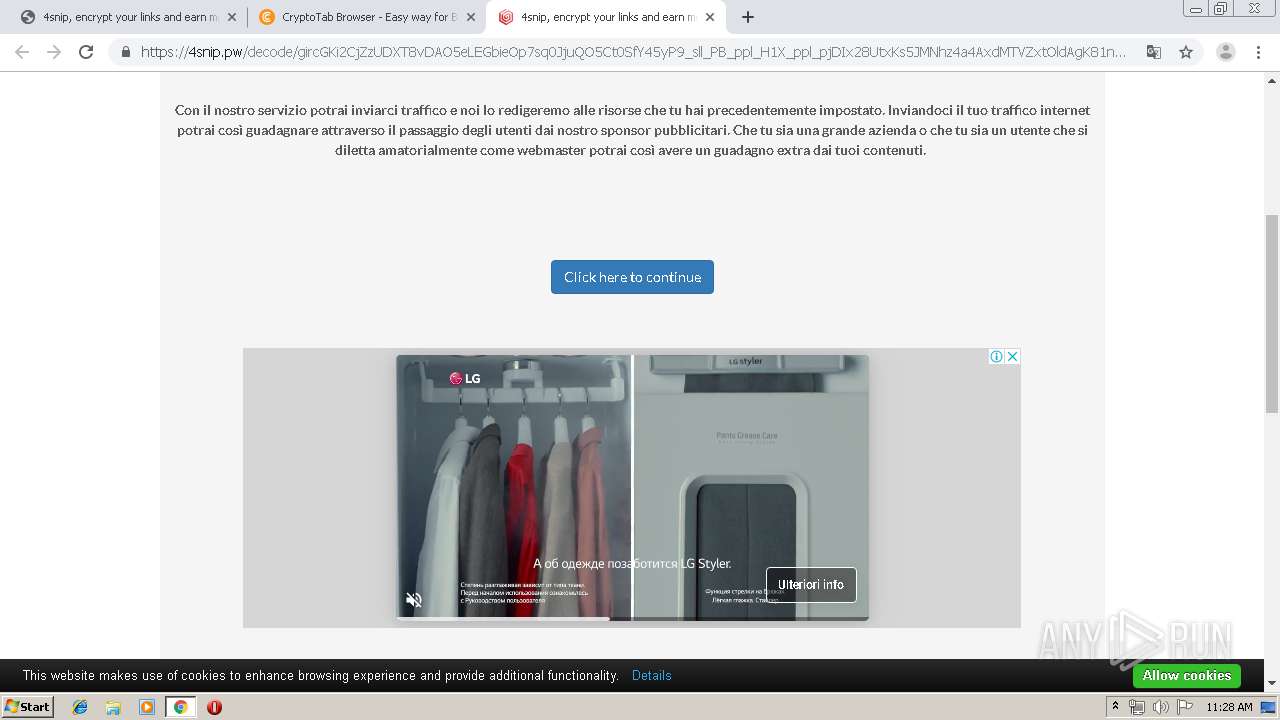Click the LG logo in the ad
This screenshot has height=720, width=1280.
[x=465, y=379]
